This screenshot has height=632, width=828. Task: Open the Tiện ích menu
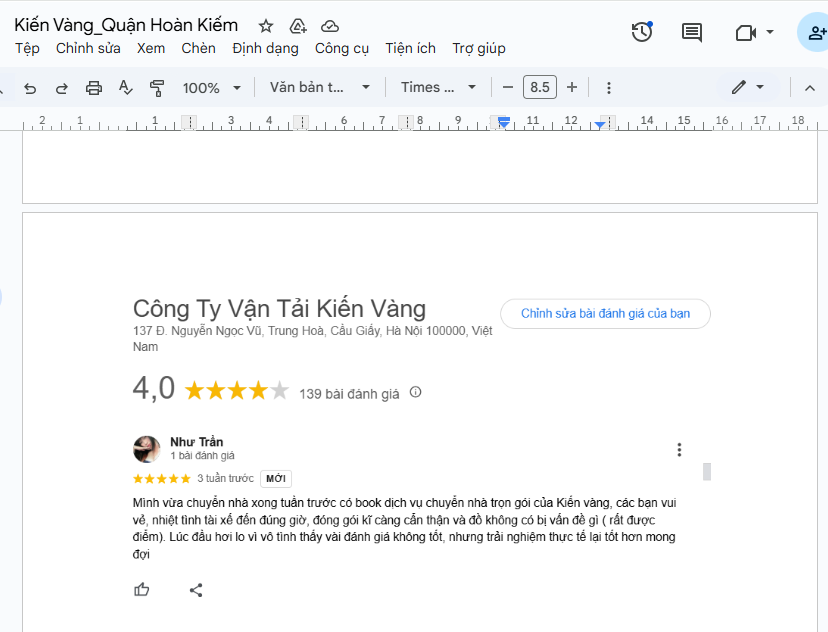pyautogui.click(x=410, y=48)
